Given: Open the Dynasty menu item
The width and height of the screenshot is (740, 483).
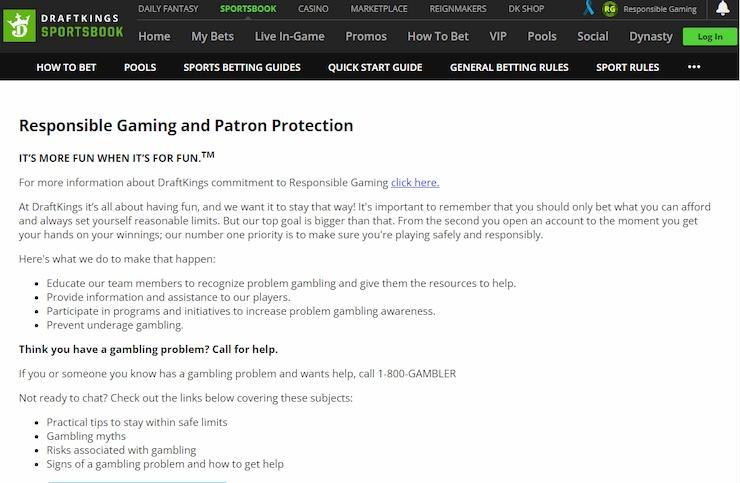Looking at the screenshot, I should pos(650,36).
